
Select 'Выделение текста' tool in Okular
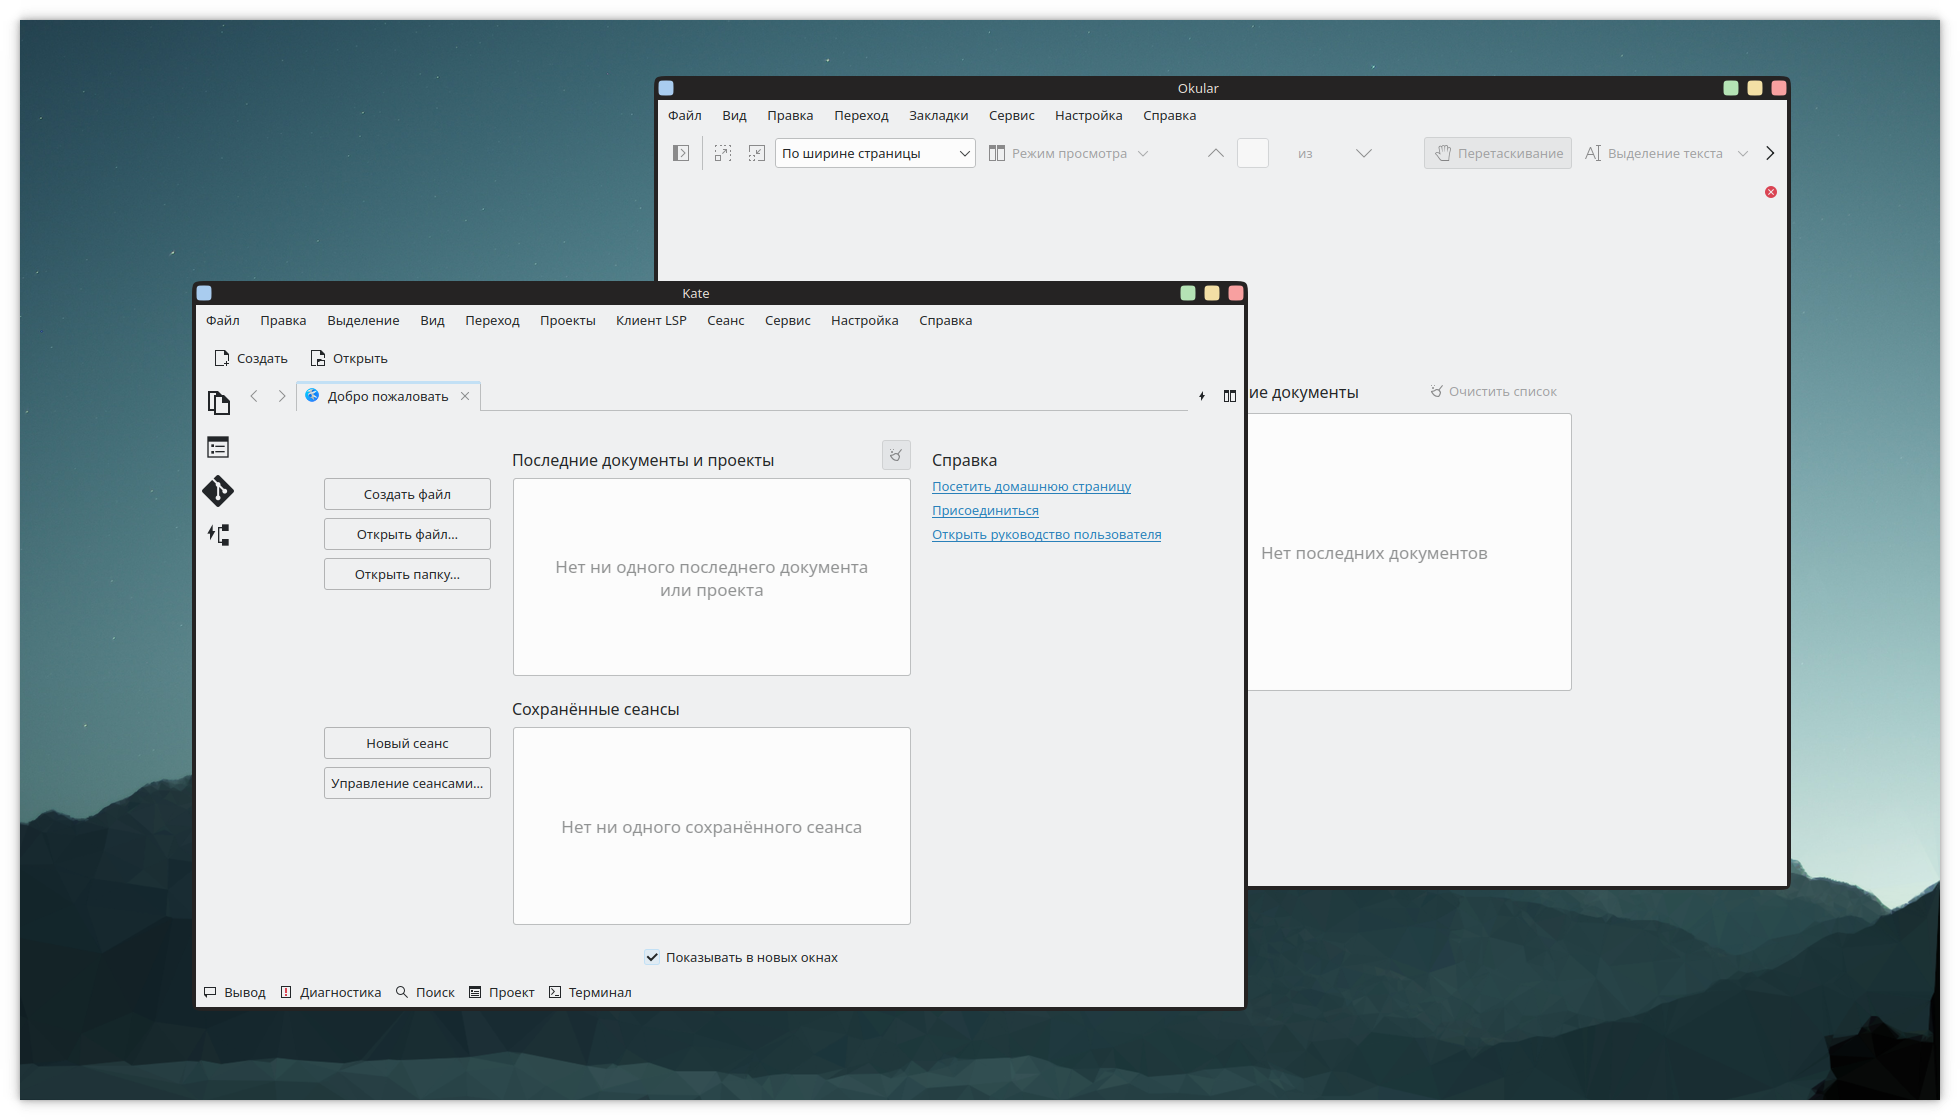pos(1654,153)
